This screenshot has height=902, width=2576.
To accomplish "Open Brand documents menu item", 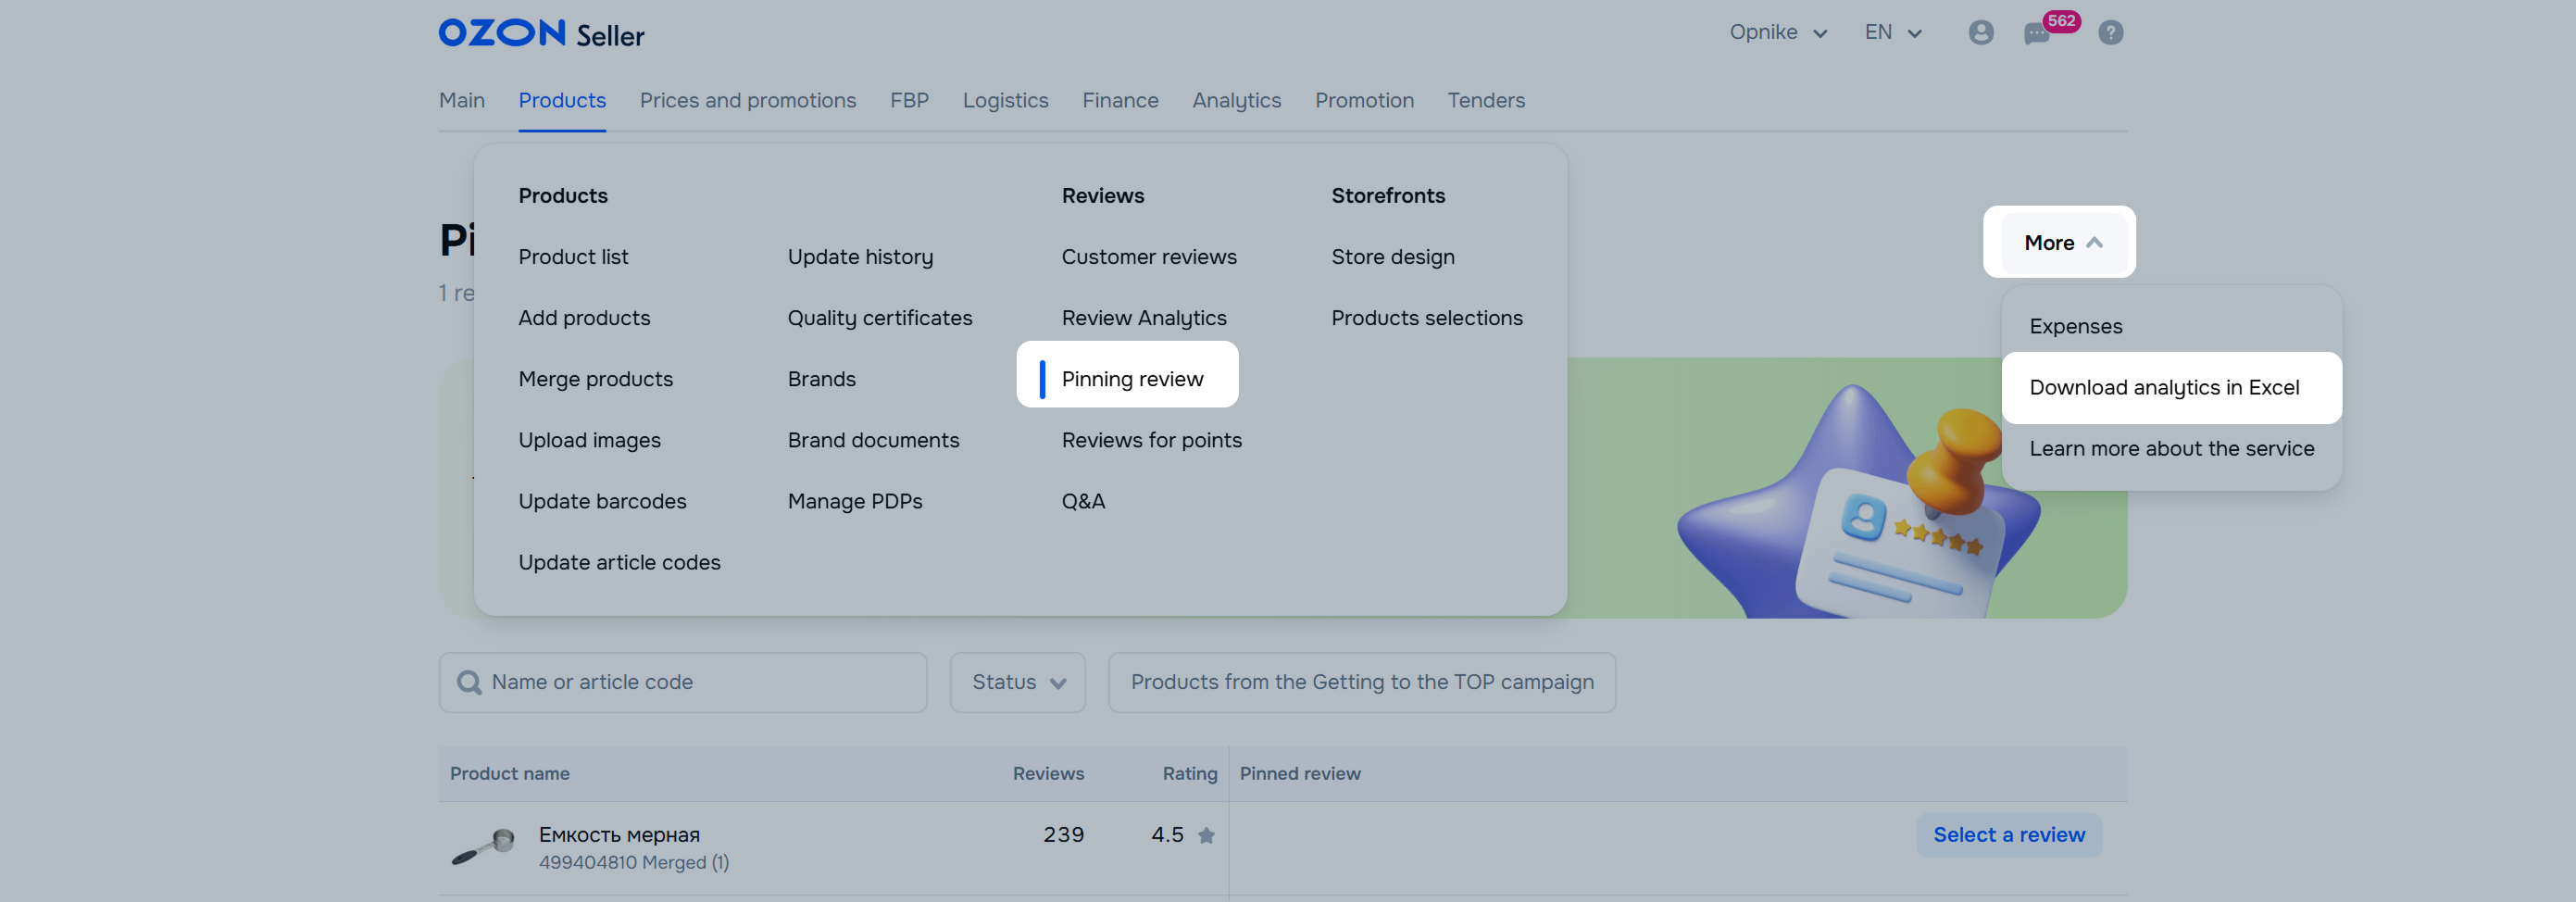I will [873, 440].
